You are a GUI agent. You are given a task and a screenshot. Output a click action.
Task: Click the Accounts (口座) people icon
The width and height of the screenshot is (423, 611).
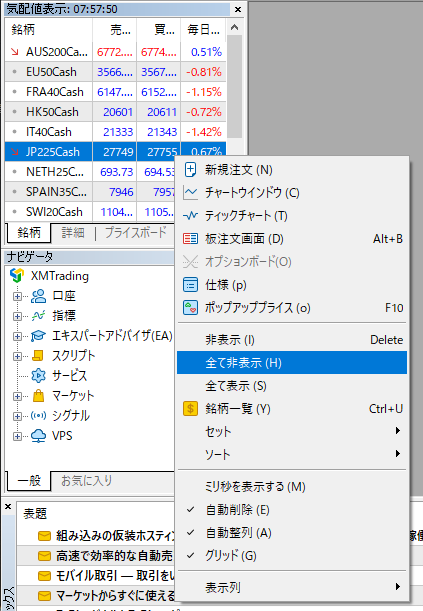click(38, 296)
